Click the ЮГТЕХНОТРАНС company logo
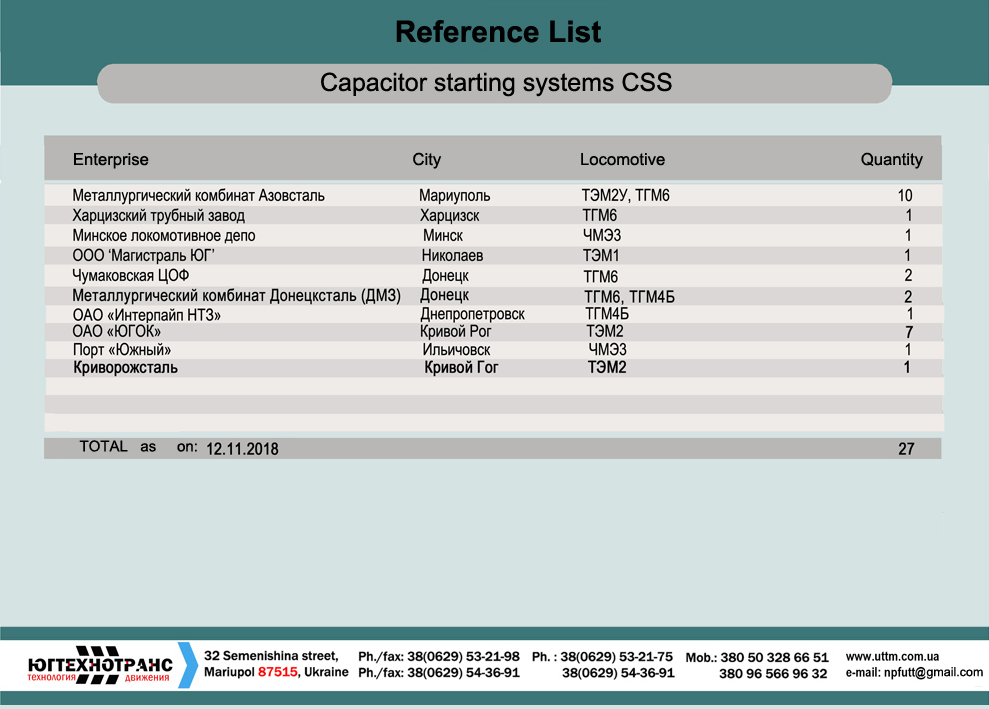Viewport: 989px width, 709px height. 100,665
